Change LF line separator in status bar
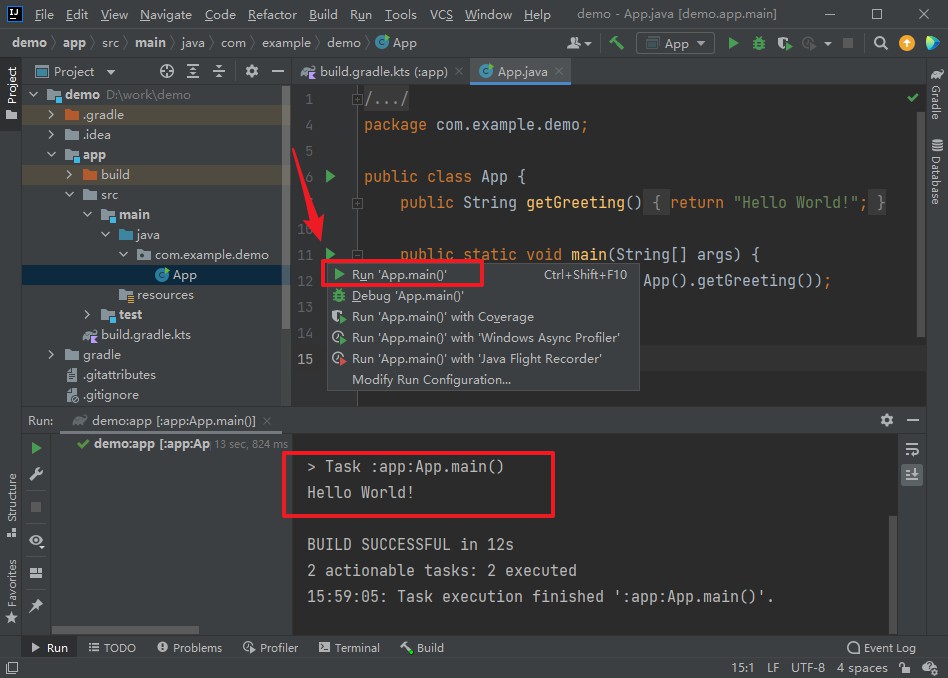Viewport: 948px width, 678px height. (773, 668)
